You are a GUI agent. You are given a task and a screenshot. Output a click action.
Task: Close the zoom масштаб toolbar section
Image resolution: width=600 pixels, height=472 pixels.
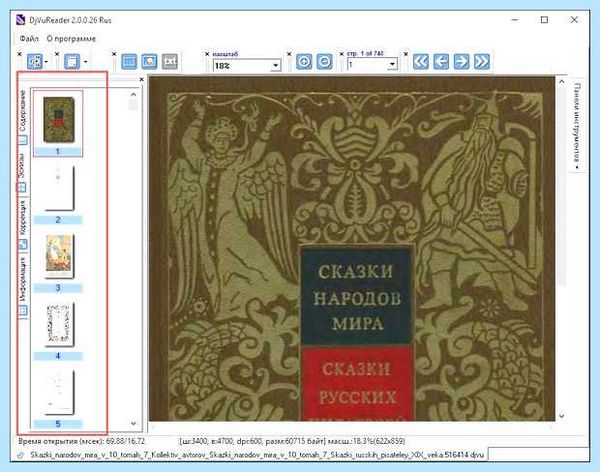(207, 54)
